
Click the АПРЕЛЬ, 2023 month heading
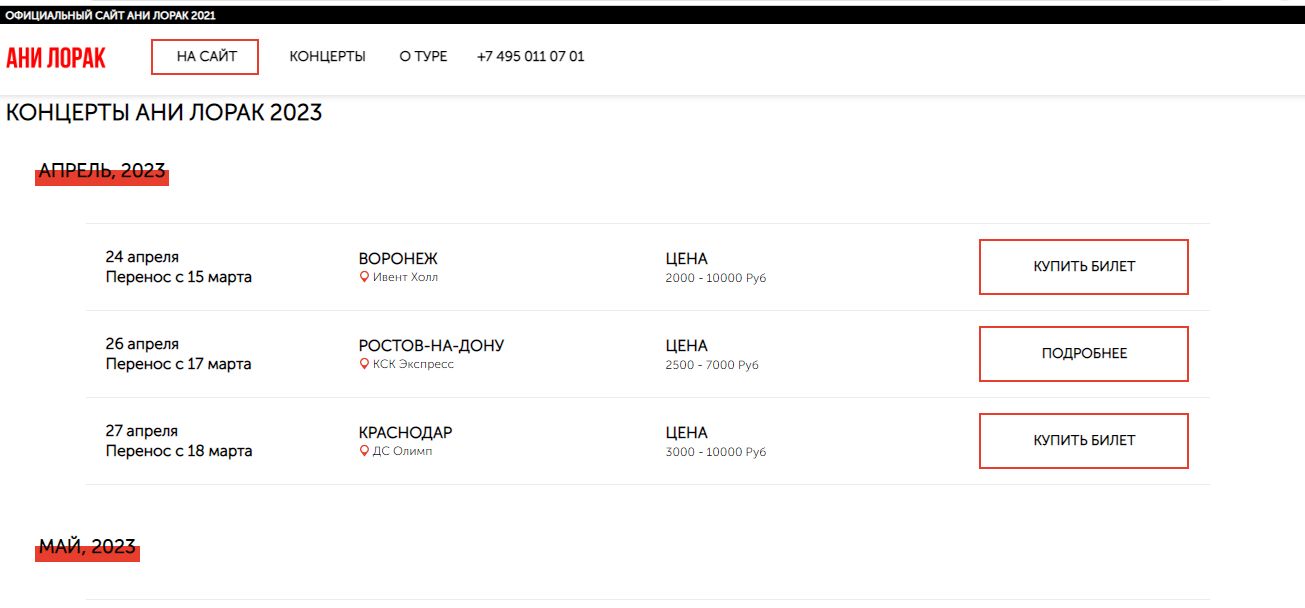coord(102,172)
